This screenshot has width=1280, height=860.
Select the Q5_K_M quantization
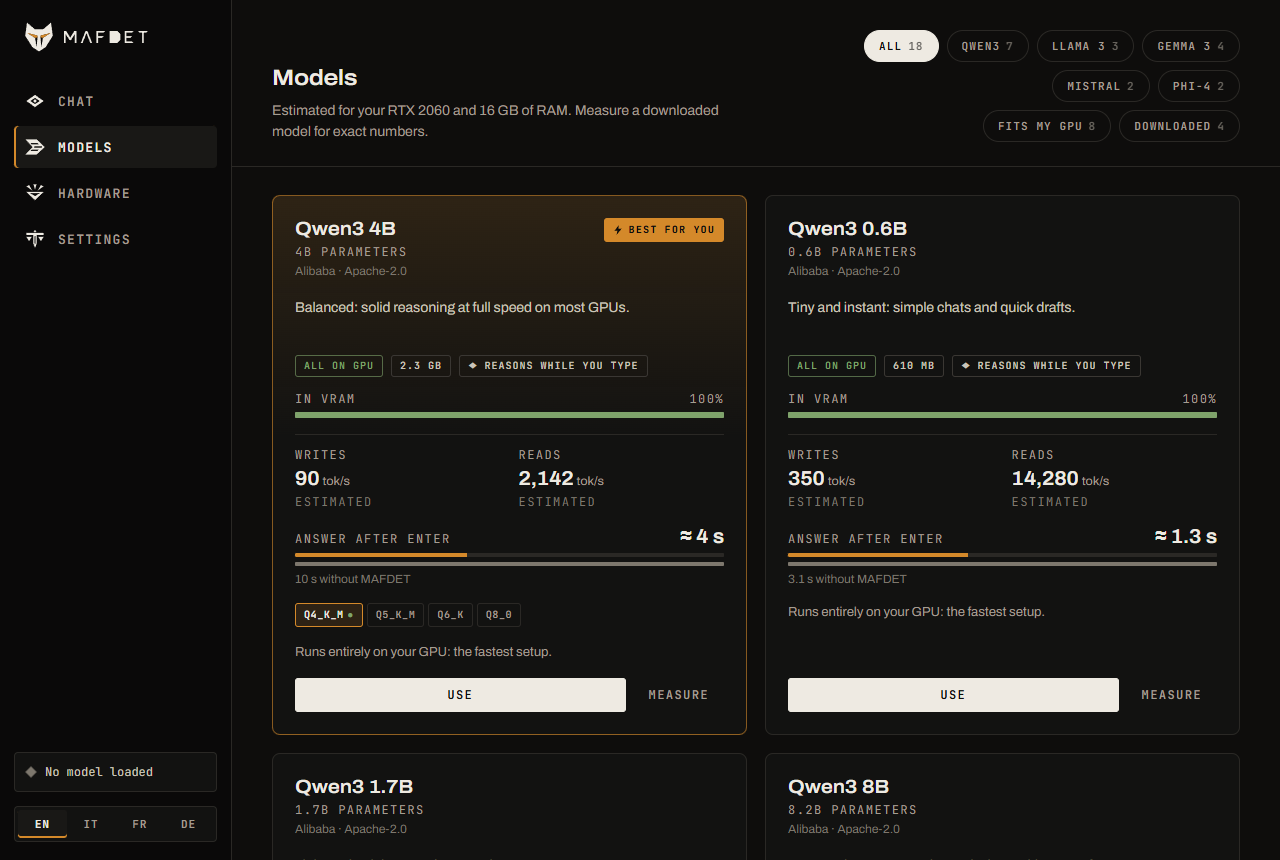396,615
